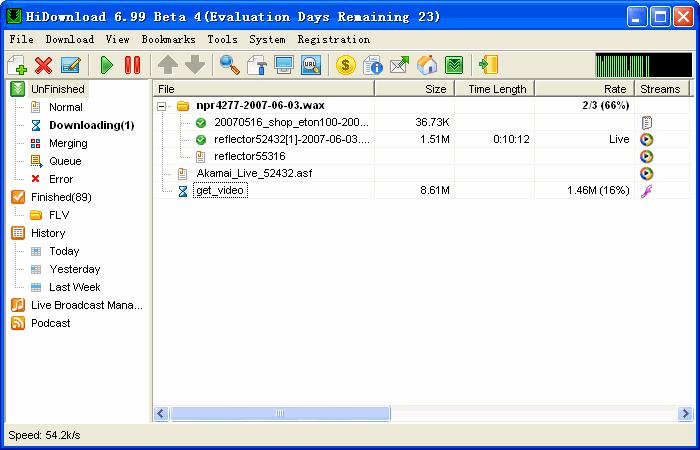Pause download with the red pause icon
Viewport: 700px width, 450px height.
[x=133, y=65]
